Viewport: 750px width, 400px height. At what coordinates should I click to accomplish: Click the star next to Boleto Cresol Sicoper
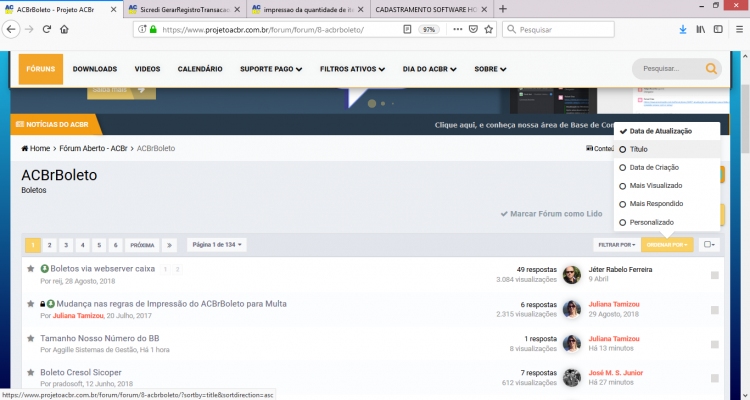tap(31, 372)
